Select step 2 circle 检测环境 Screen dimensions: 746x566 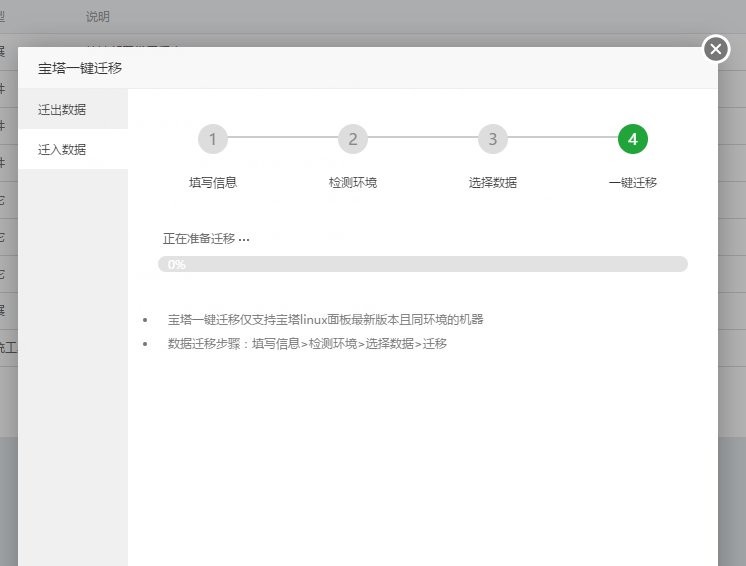353,139
